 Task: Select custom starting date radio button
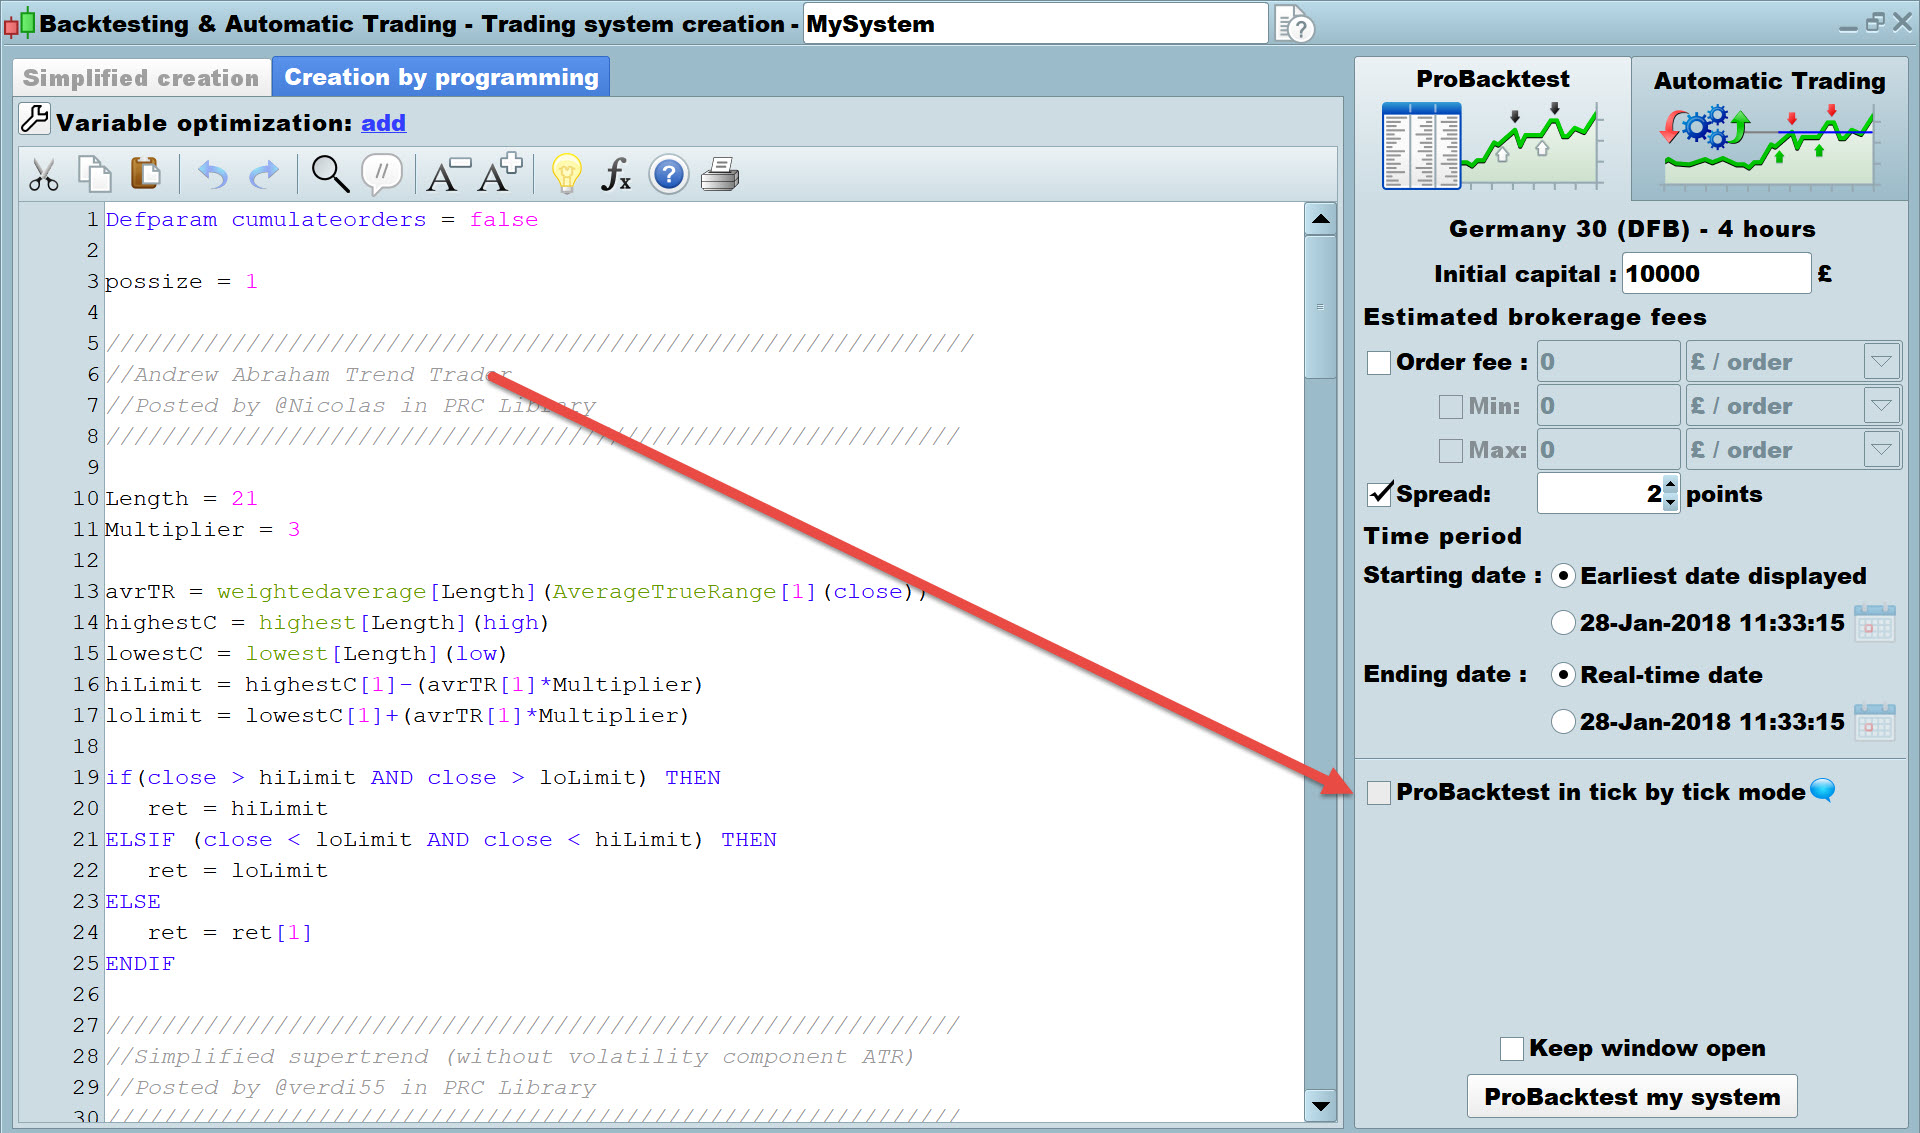pyautogui.click(x=1563, y=623)
